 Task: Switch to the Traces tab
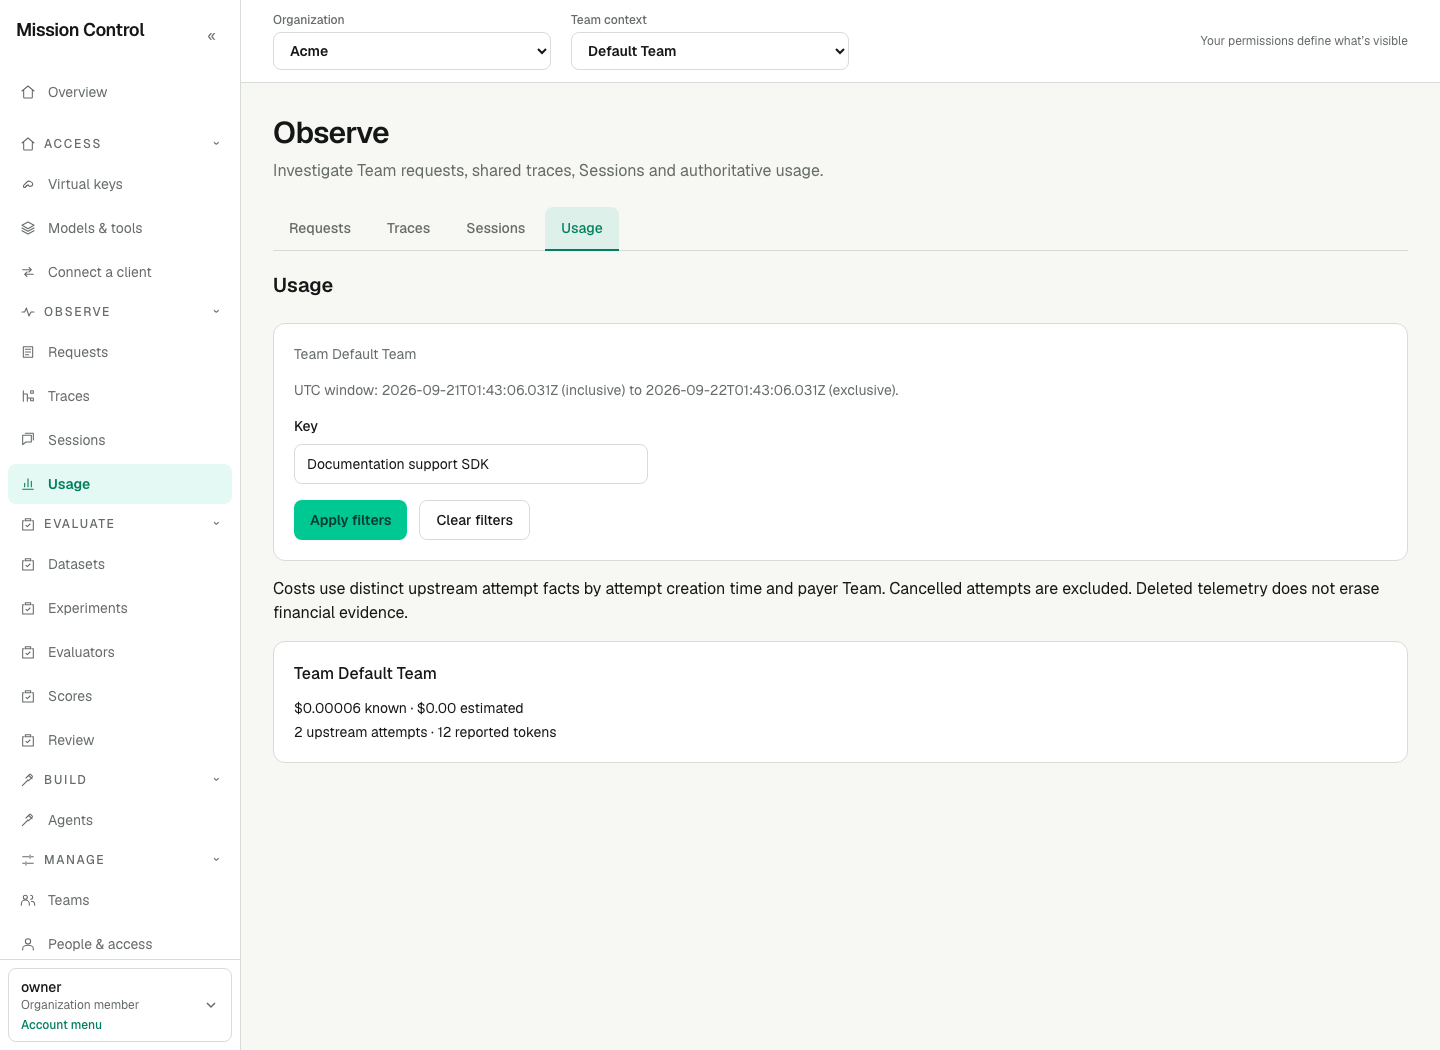point(408,228)
